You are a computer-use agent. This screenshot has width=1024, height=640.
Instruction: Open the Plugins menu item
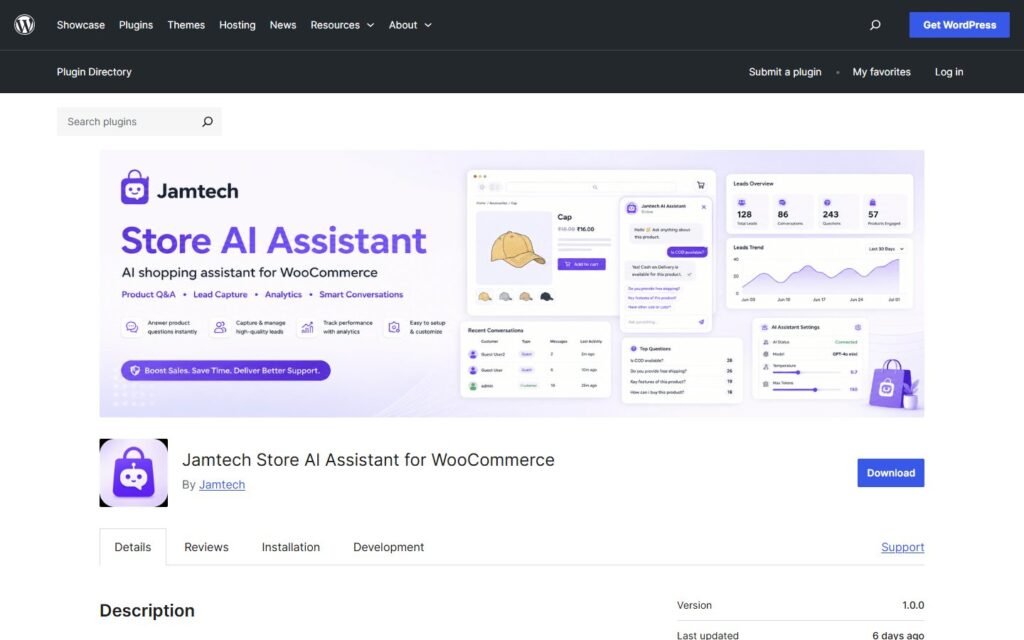[136, 25]
